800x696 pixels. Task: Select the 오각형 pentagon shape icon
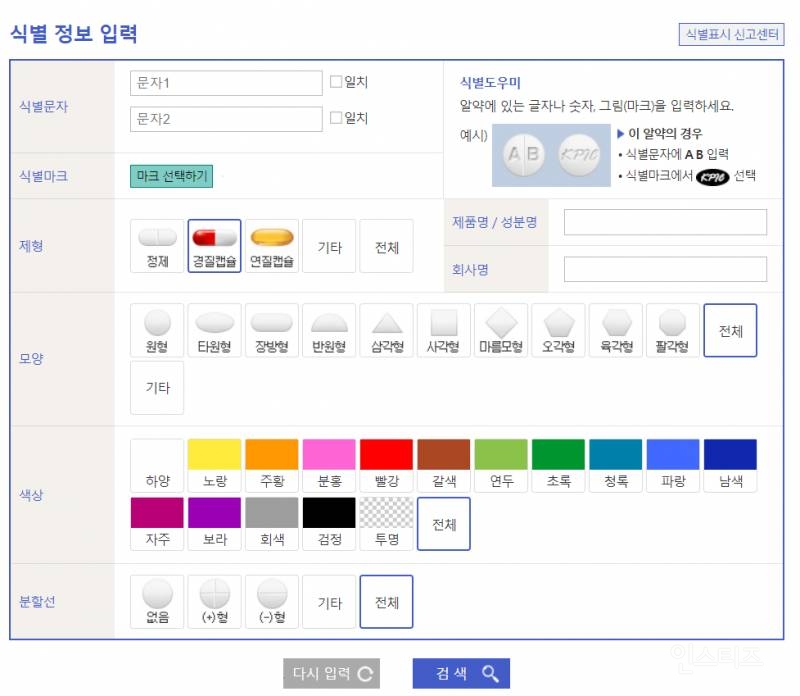click(558, 330)
